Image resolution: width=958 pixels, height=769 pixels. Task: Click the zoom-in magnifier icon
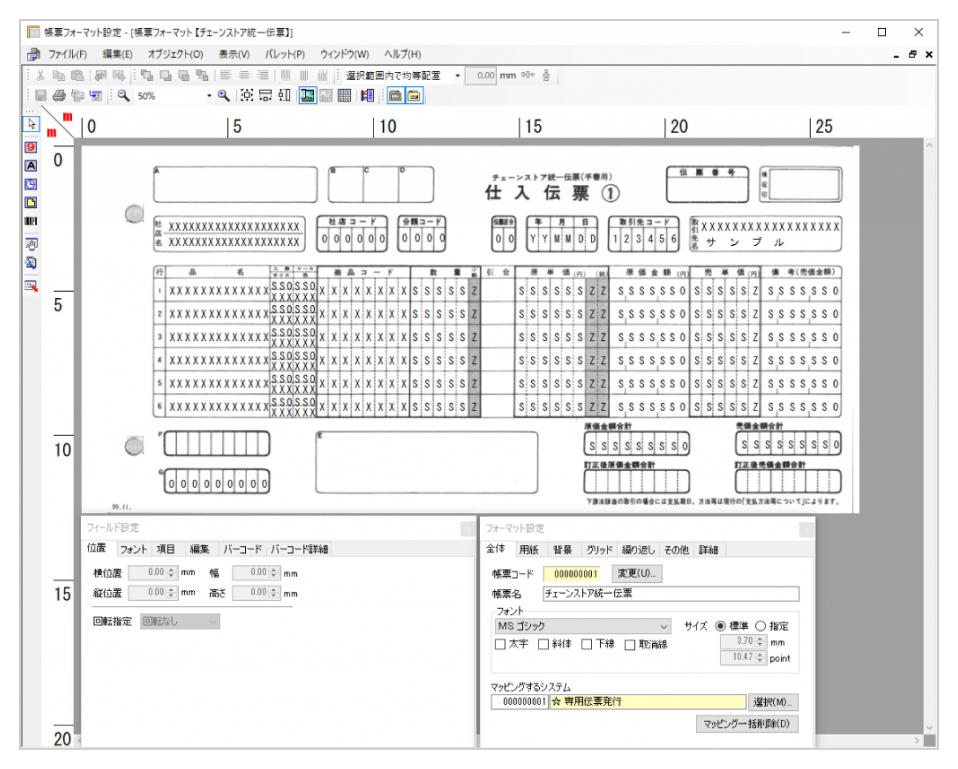[224, 96]
